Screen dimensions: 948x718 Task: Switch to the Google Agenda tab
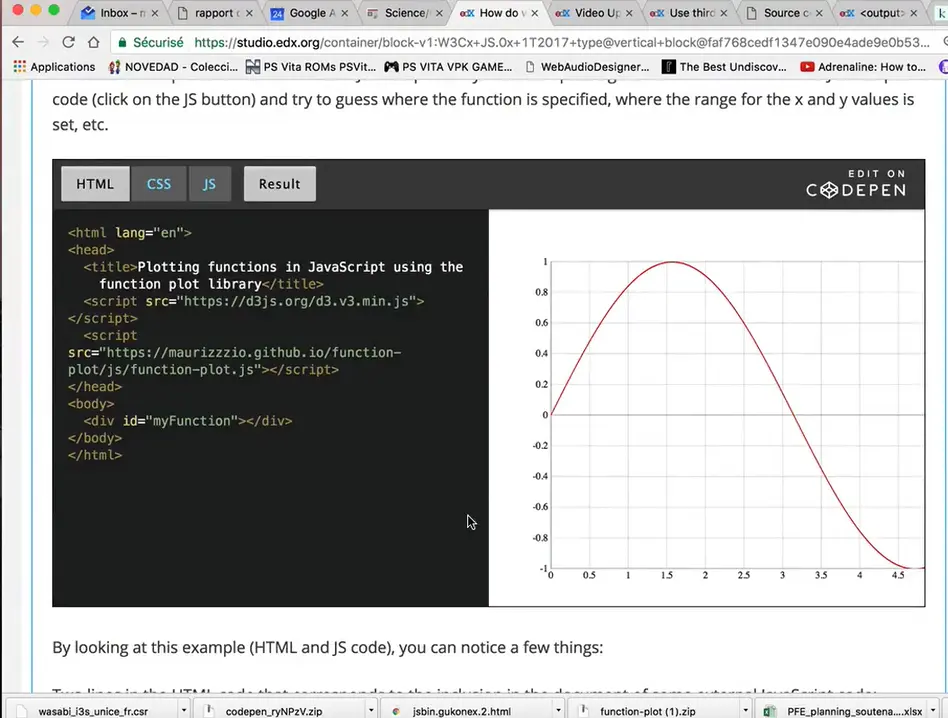(310, 13)
